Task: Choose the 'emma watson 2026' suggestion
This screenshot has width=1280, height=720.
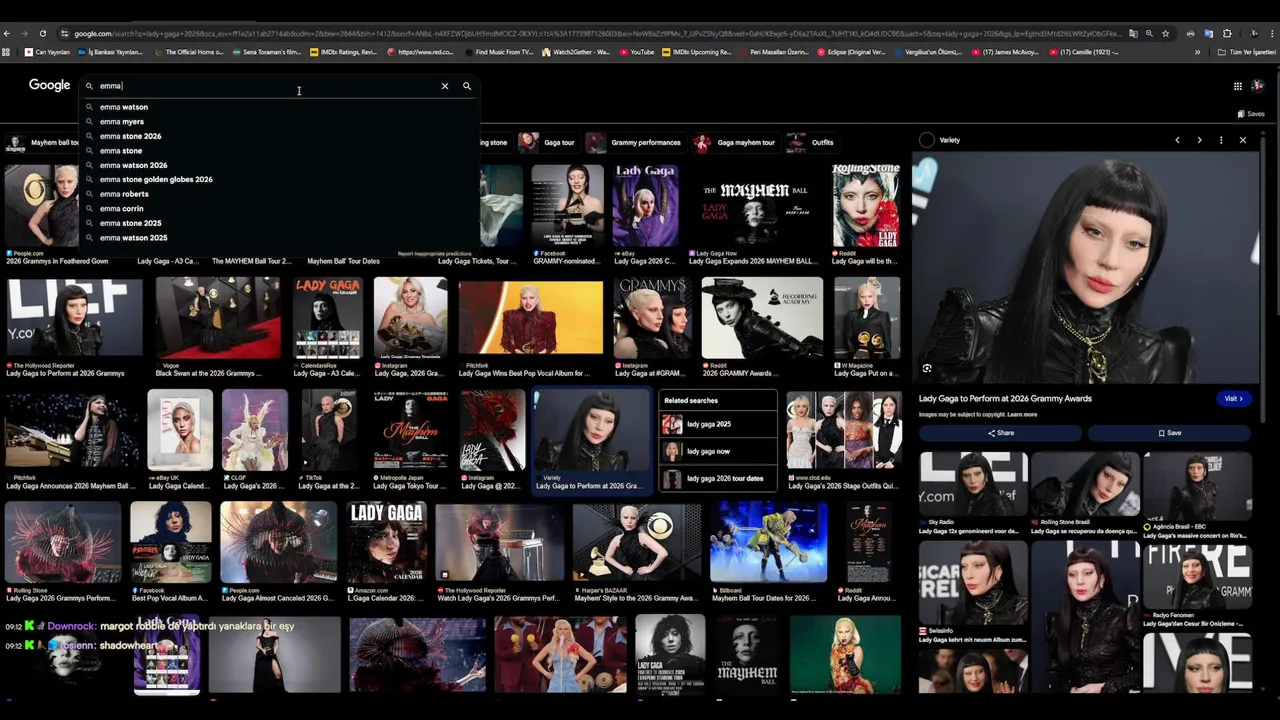Action: tap(280, 165)
